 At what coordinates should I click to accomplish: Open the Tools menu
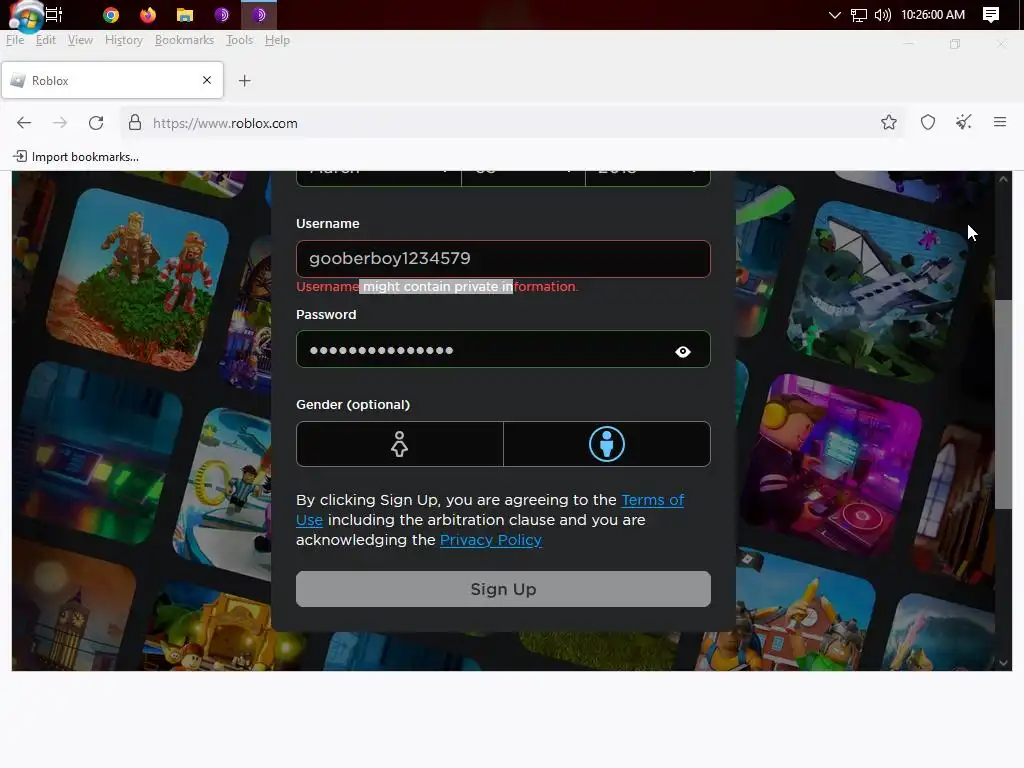(x=240, y=40)
